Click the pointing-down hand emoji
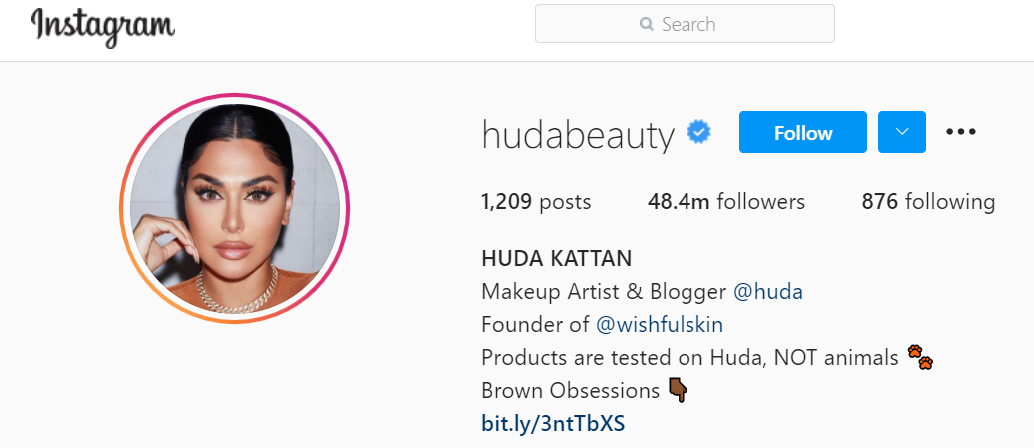Screen dimensions: 1034x448 tap(677, 390)
